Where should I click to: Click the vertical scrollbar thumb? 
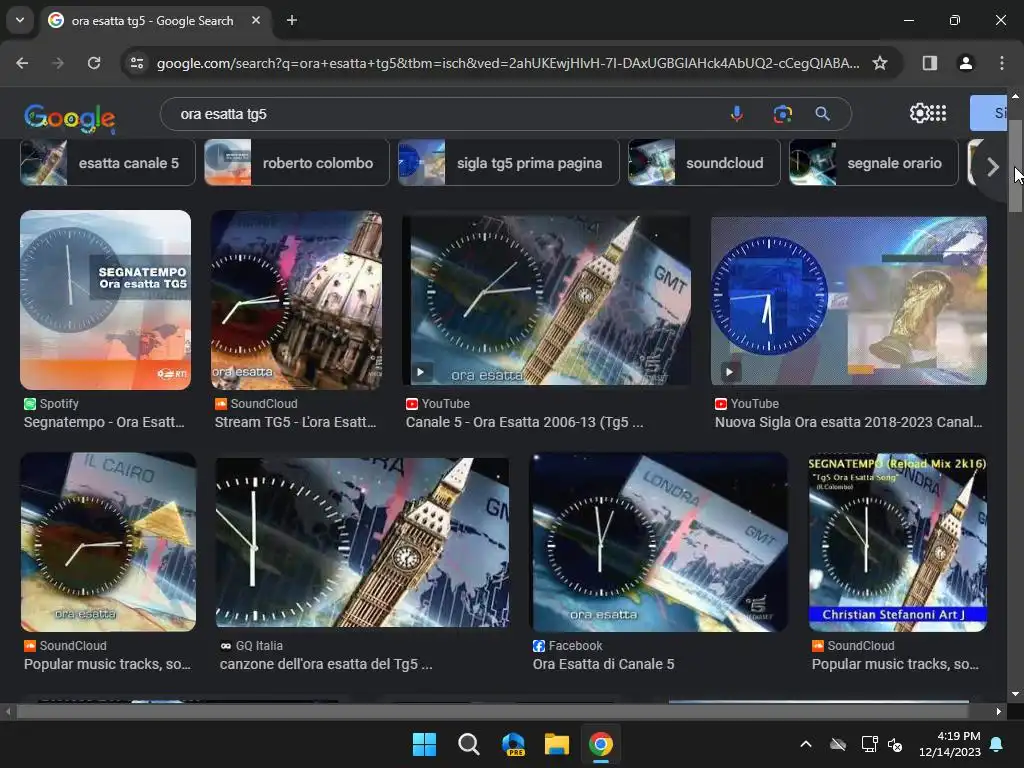point(1015,167)
